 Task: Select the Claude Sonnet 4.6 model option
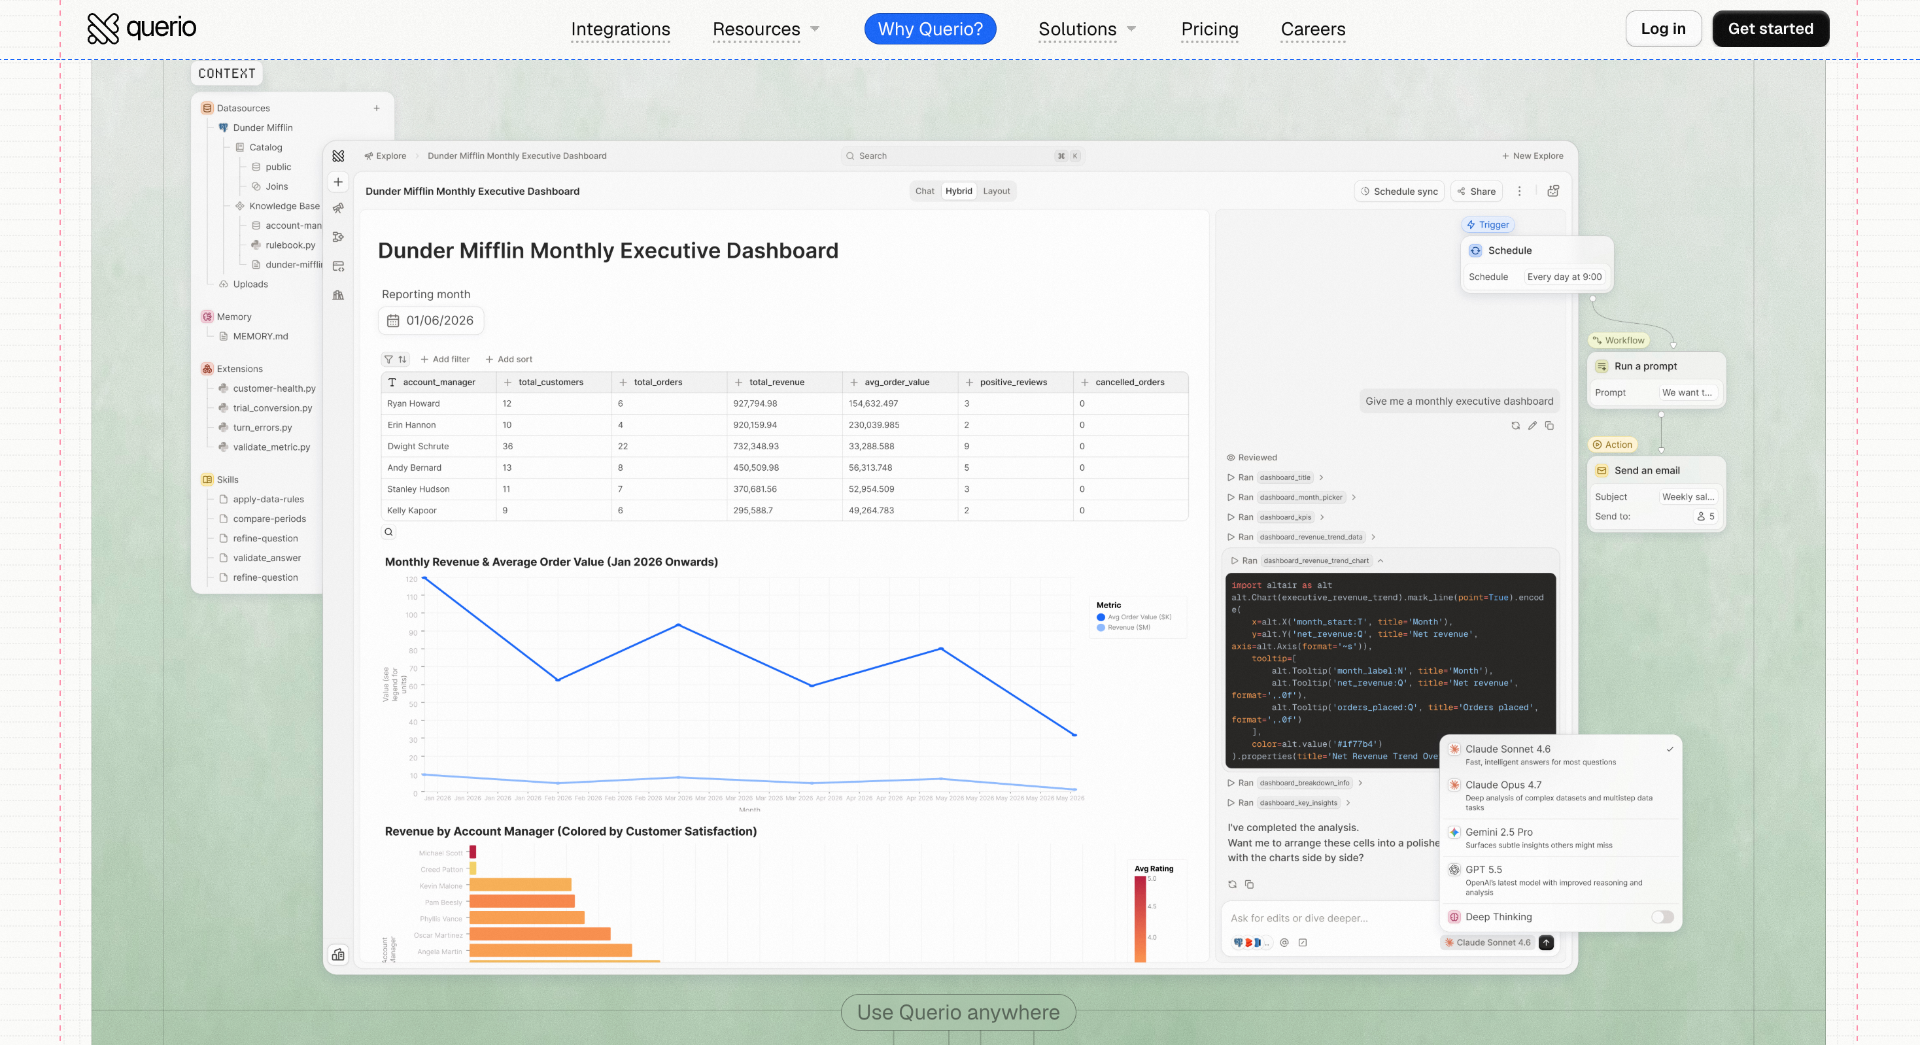coord(1560,755)
